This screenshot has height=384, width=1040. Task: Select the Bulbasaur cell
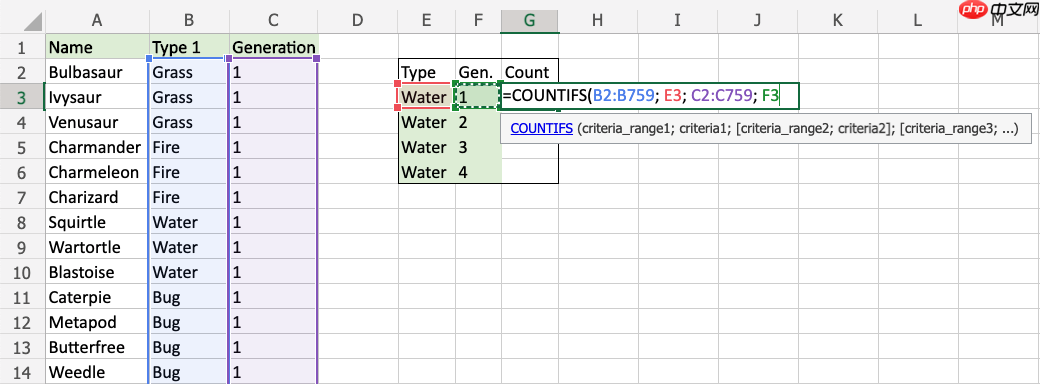[96, 72]
